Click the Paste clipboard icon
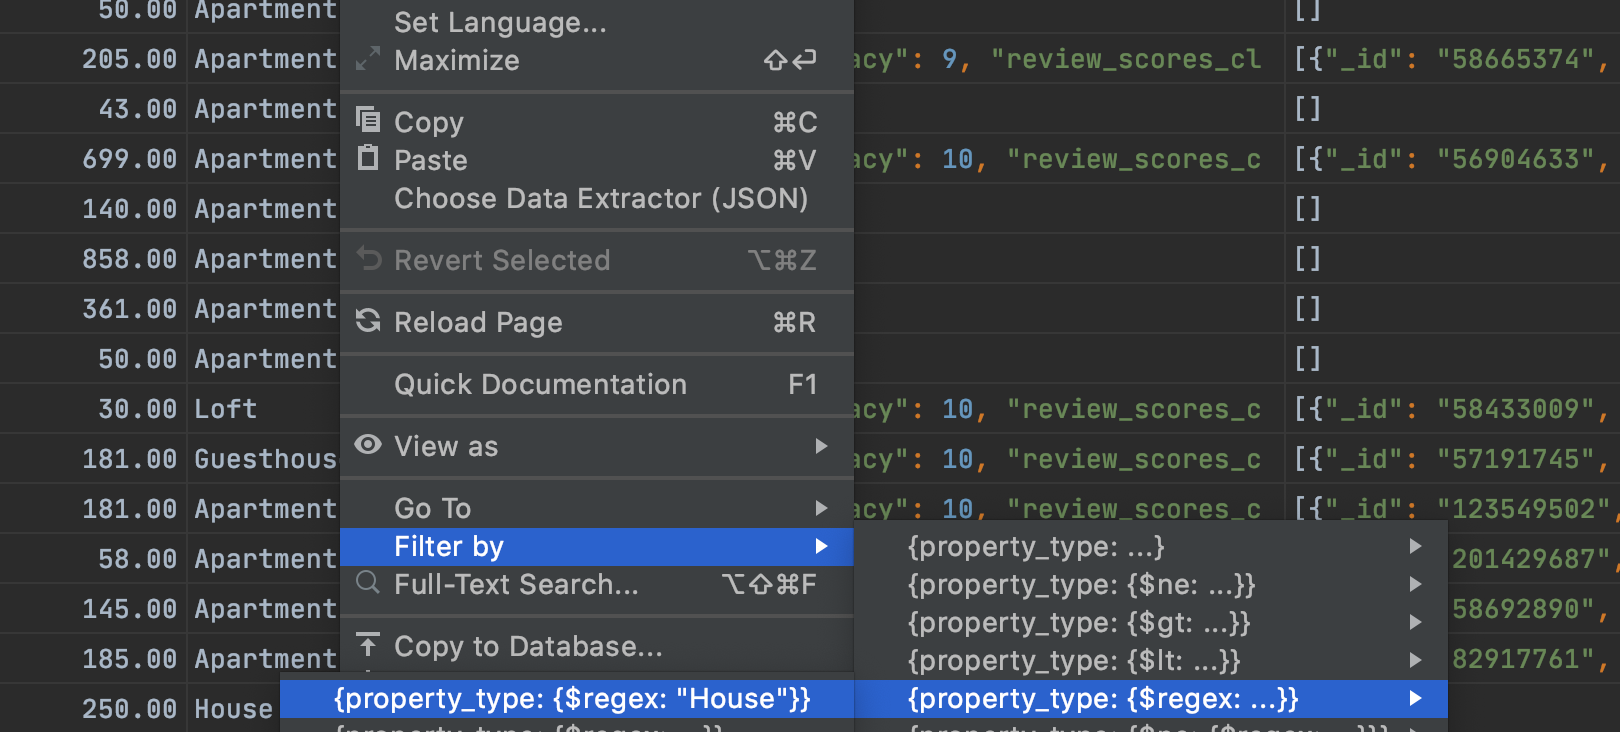1620x732 pixels. tap(368, 158)
